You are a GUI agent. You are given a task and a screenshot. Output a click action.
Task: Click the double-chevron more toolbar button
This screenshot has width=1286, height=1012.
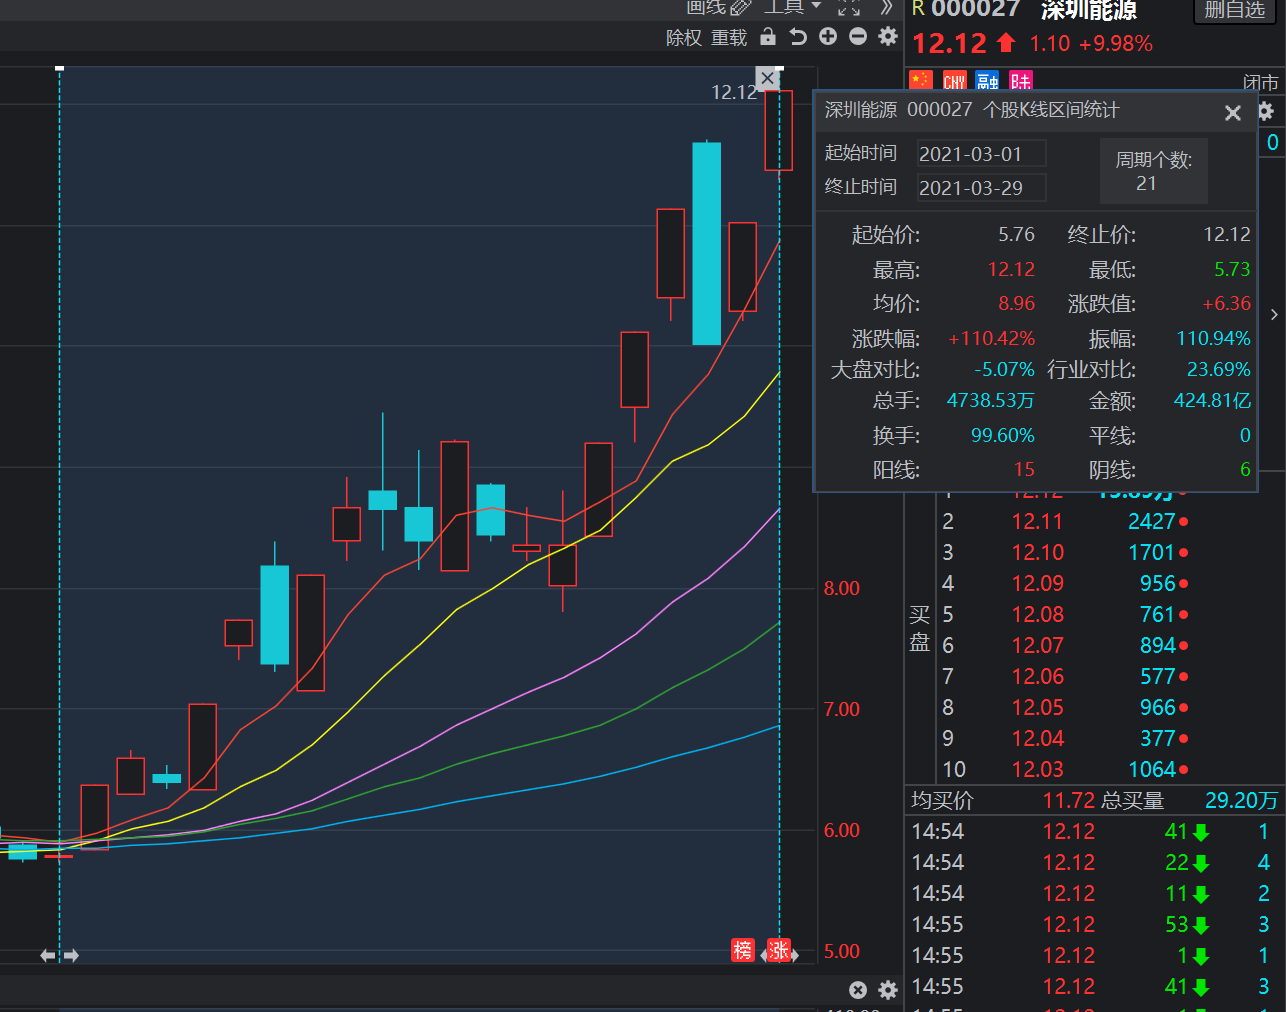(886, 8)
